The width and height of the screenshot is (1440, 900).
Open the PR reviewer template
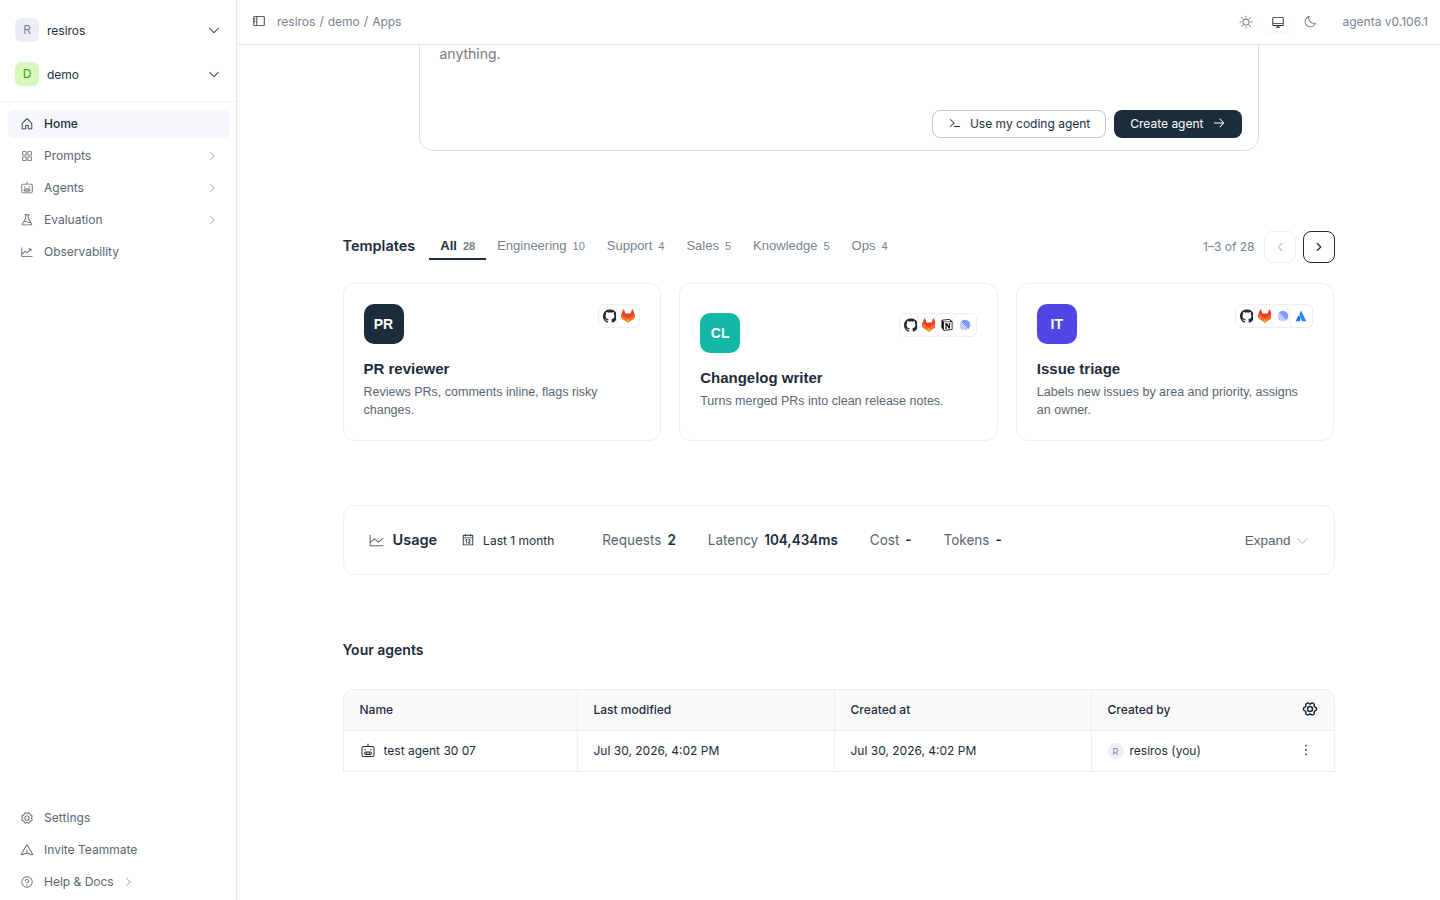coord(502,362)
